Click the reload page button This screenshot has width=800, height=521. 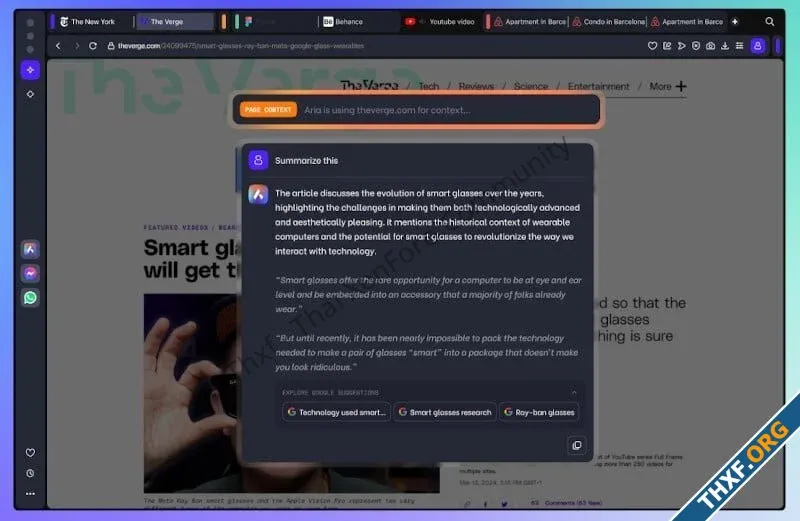[93, 46]
